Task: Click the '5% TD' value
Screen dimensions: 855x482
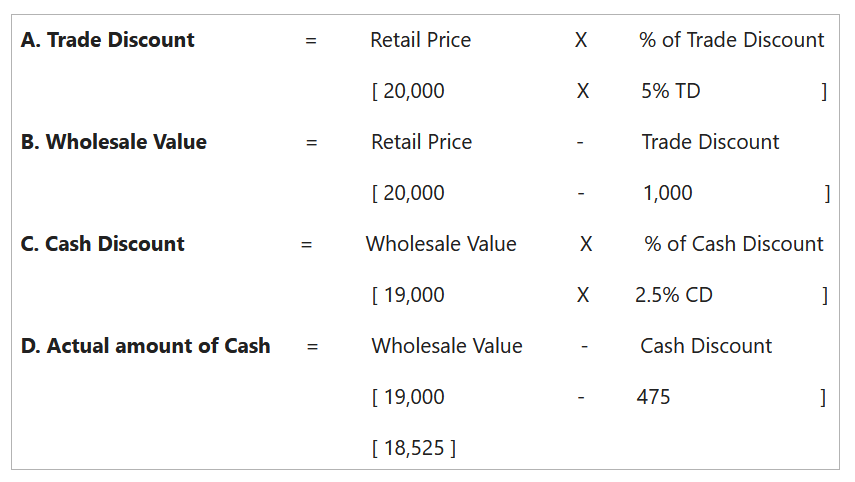Action: (x=670, y=91)
